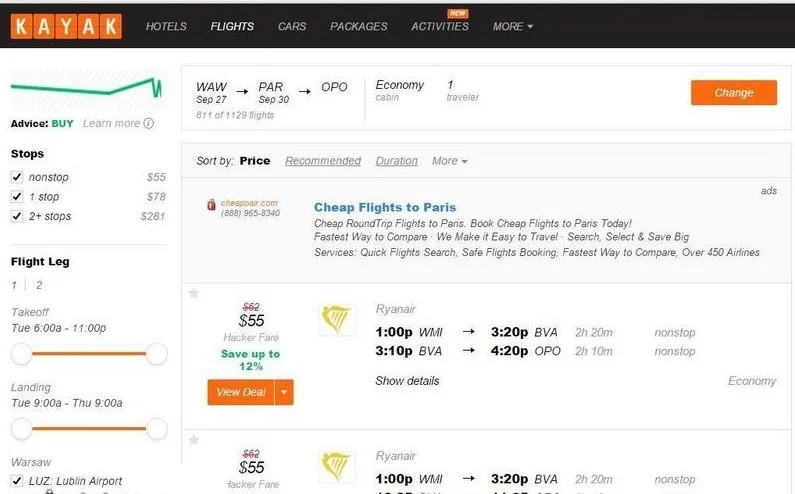Open the MORE navigation dropdown

tap(513, 26)
